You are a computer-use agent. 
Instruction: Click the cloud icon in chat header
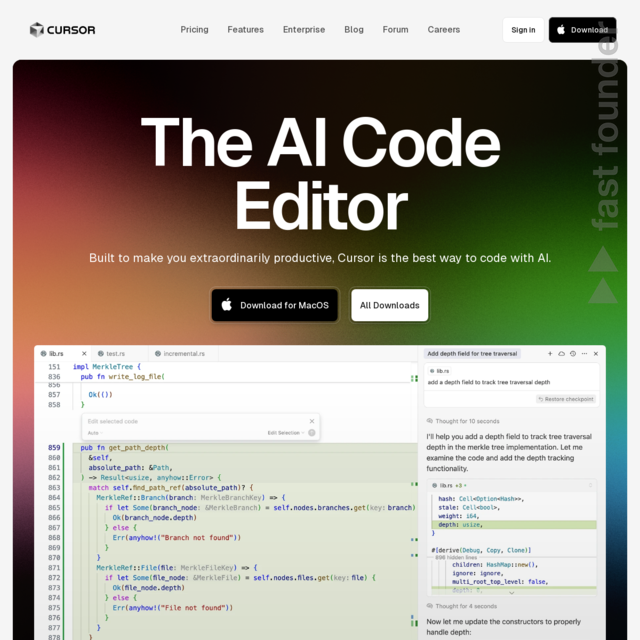562,353
